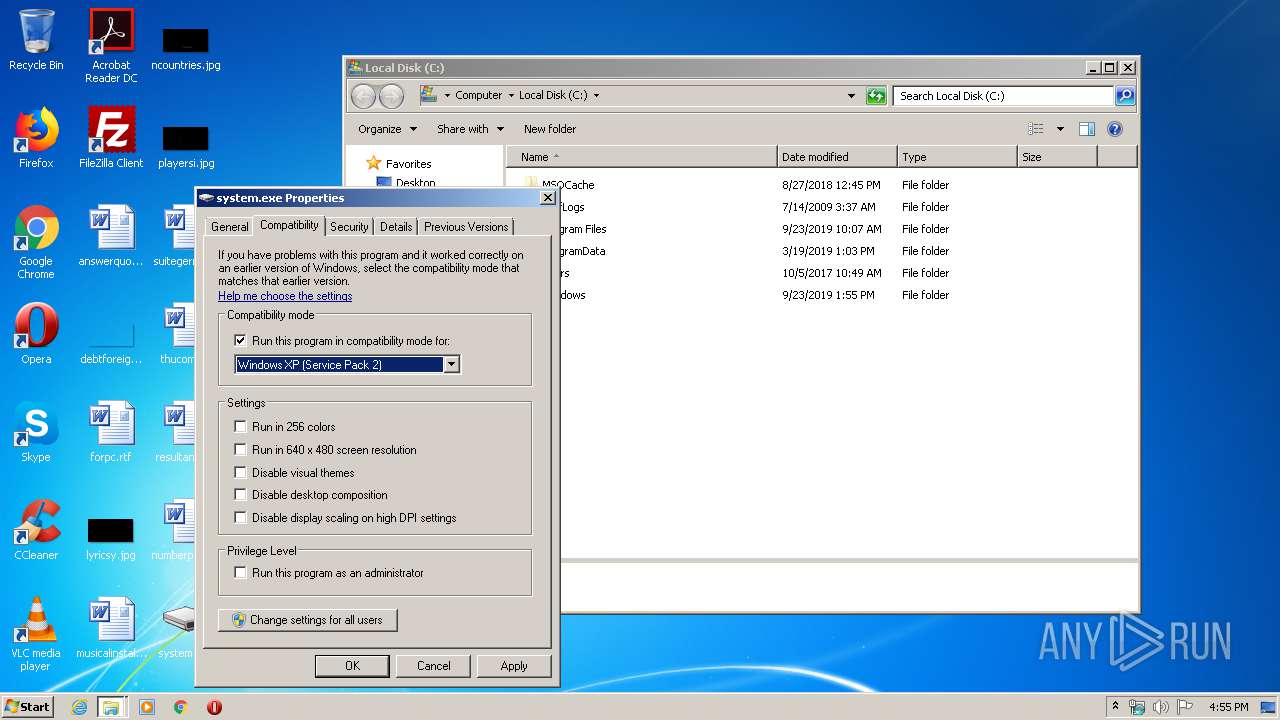The height and width of the screenshot is (720, 1280).
Task: Launch VLC media player shortcut
Action: [36, 634]
